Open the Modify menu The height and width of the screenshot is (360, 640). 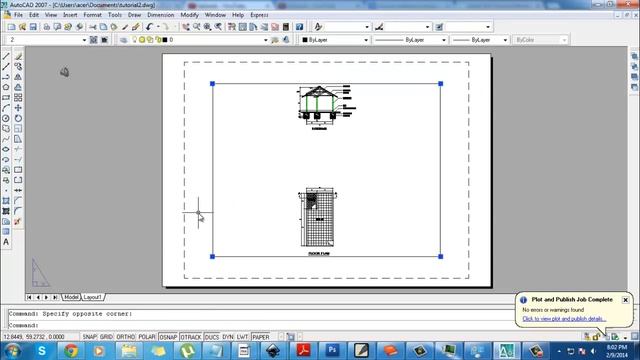pos(189,15)
